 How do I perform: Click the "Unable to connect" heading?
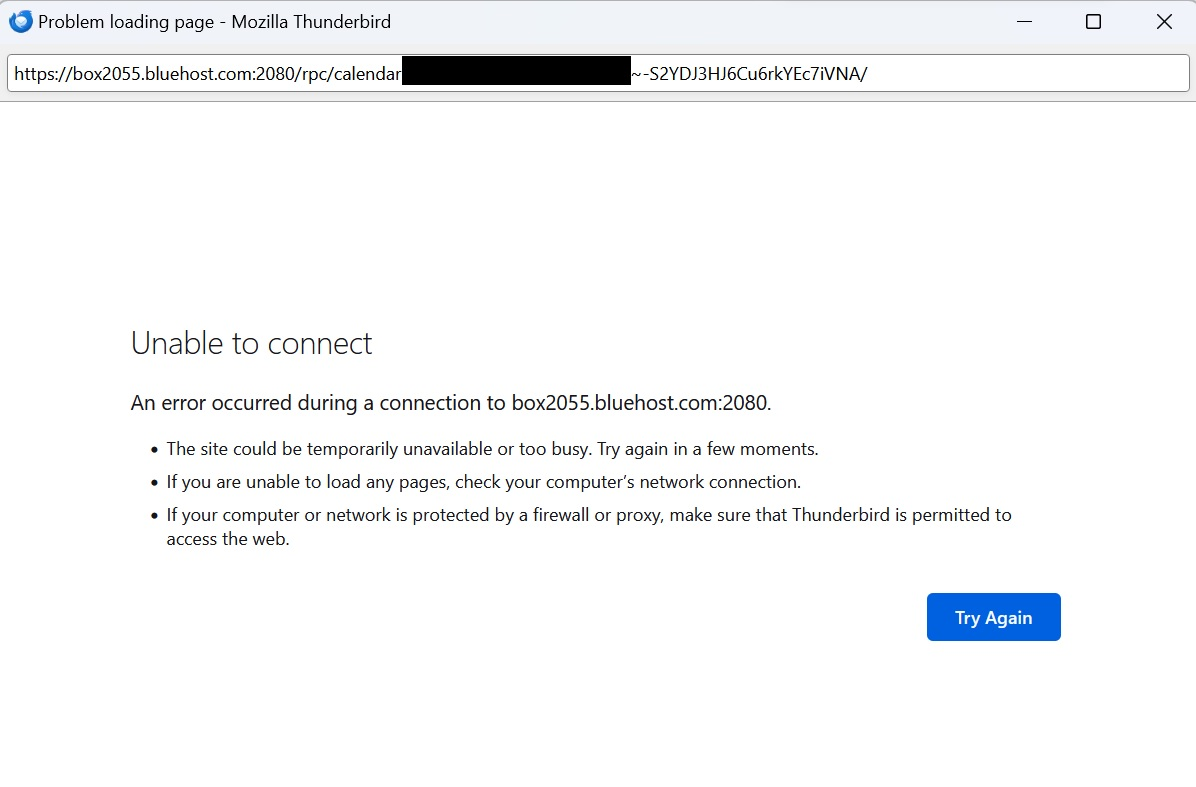click(251, 344)
